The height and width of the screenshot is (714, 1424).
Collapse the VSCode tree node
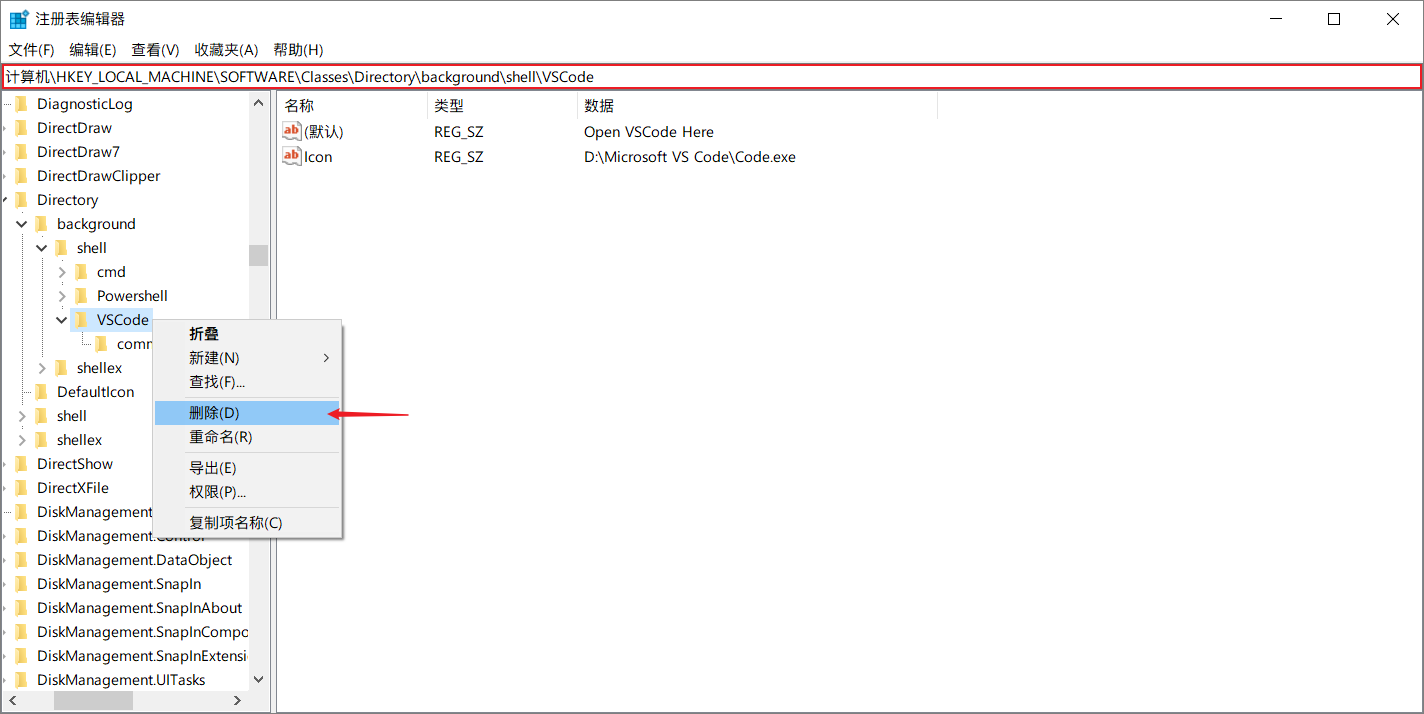(x=62, y=320)
